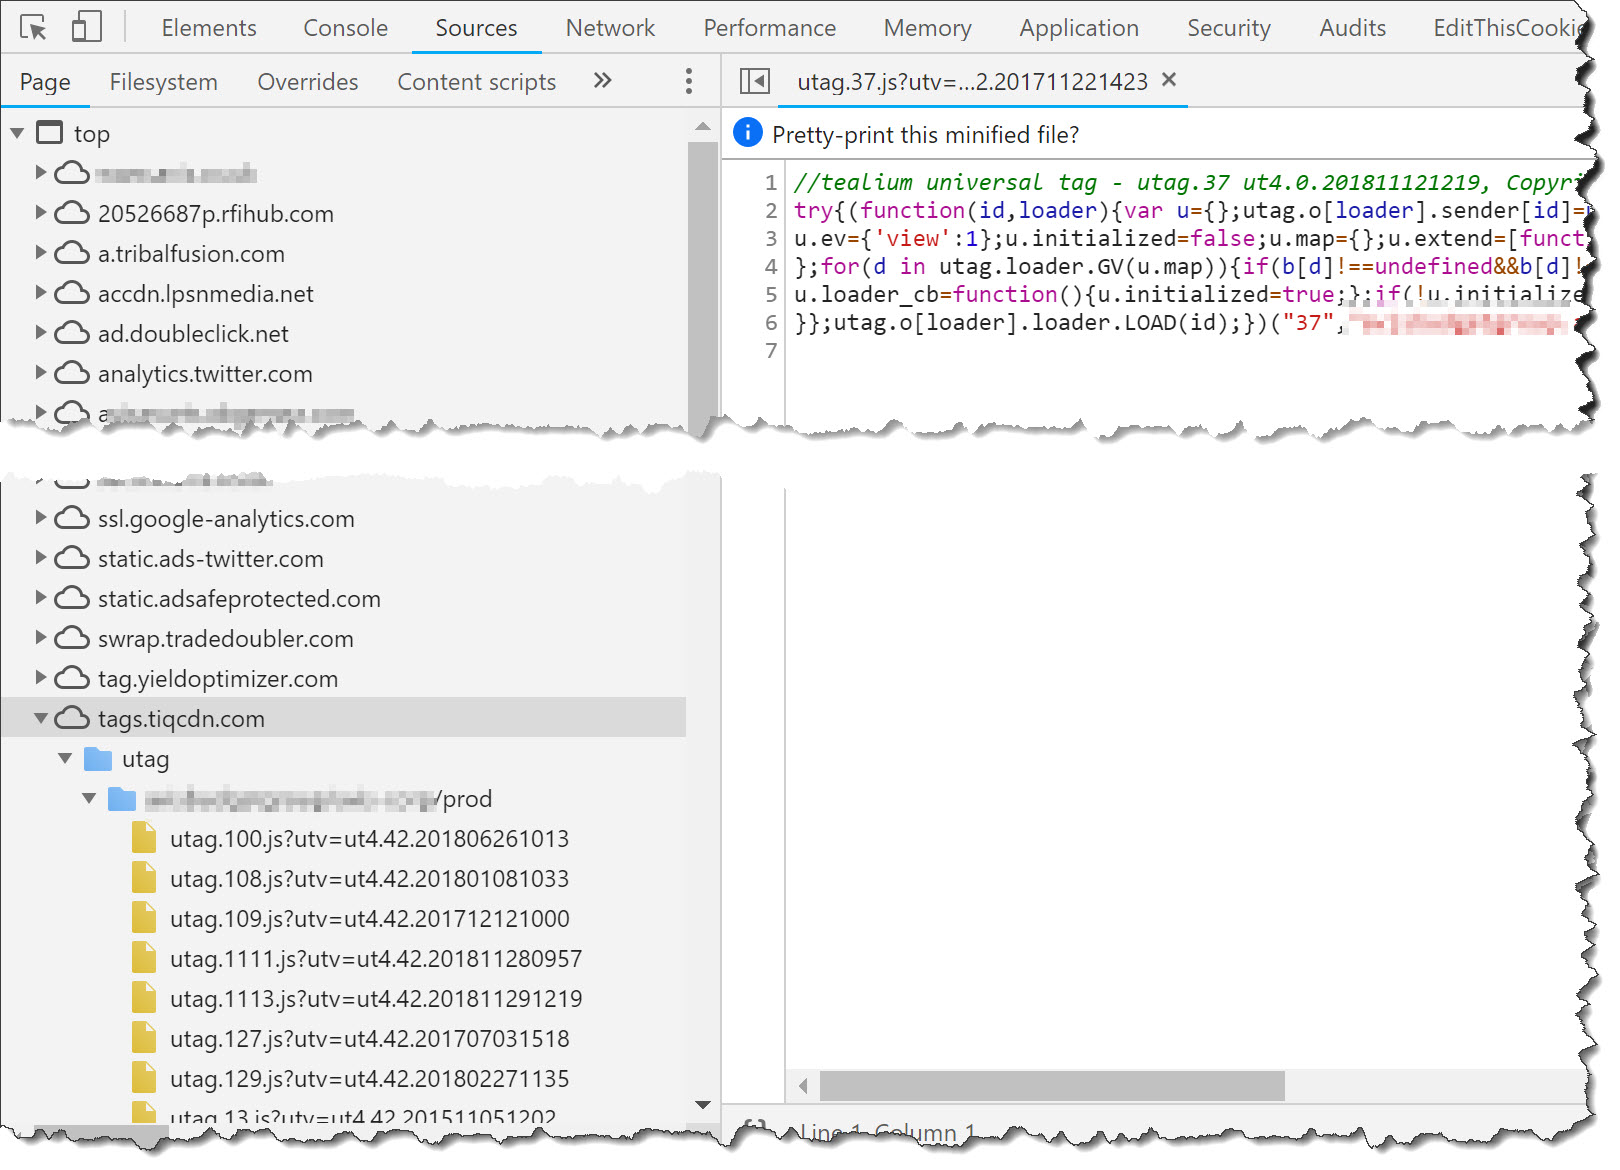Image resolution: width=1620 pixels, height=1170 pixels.
Task: Select the top frame icon
Action: point(49,132)
